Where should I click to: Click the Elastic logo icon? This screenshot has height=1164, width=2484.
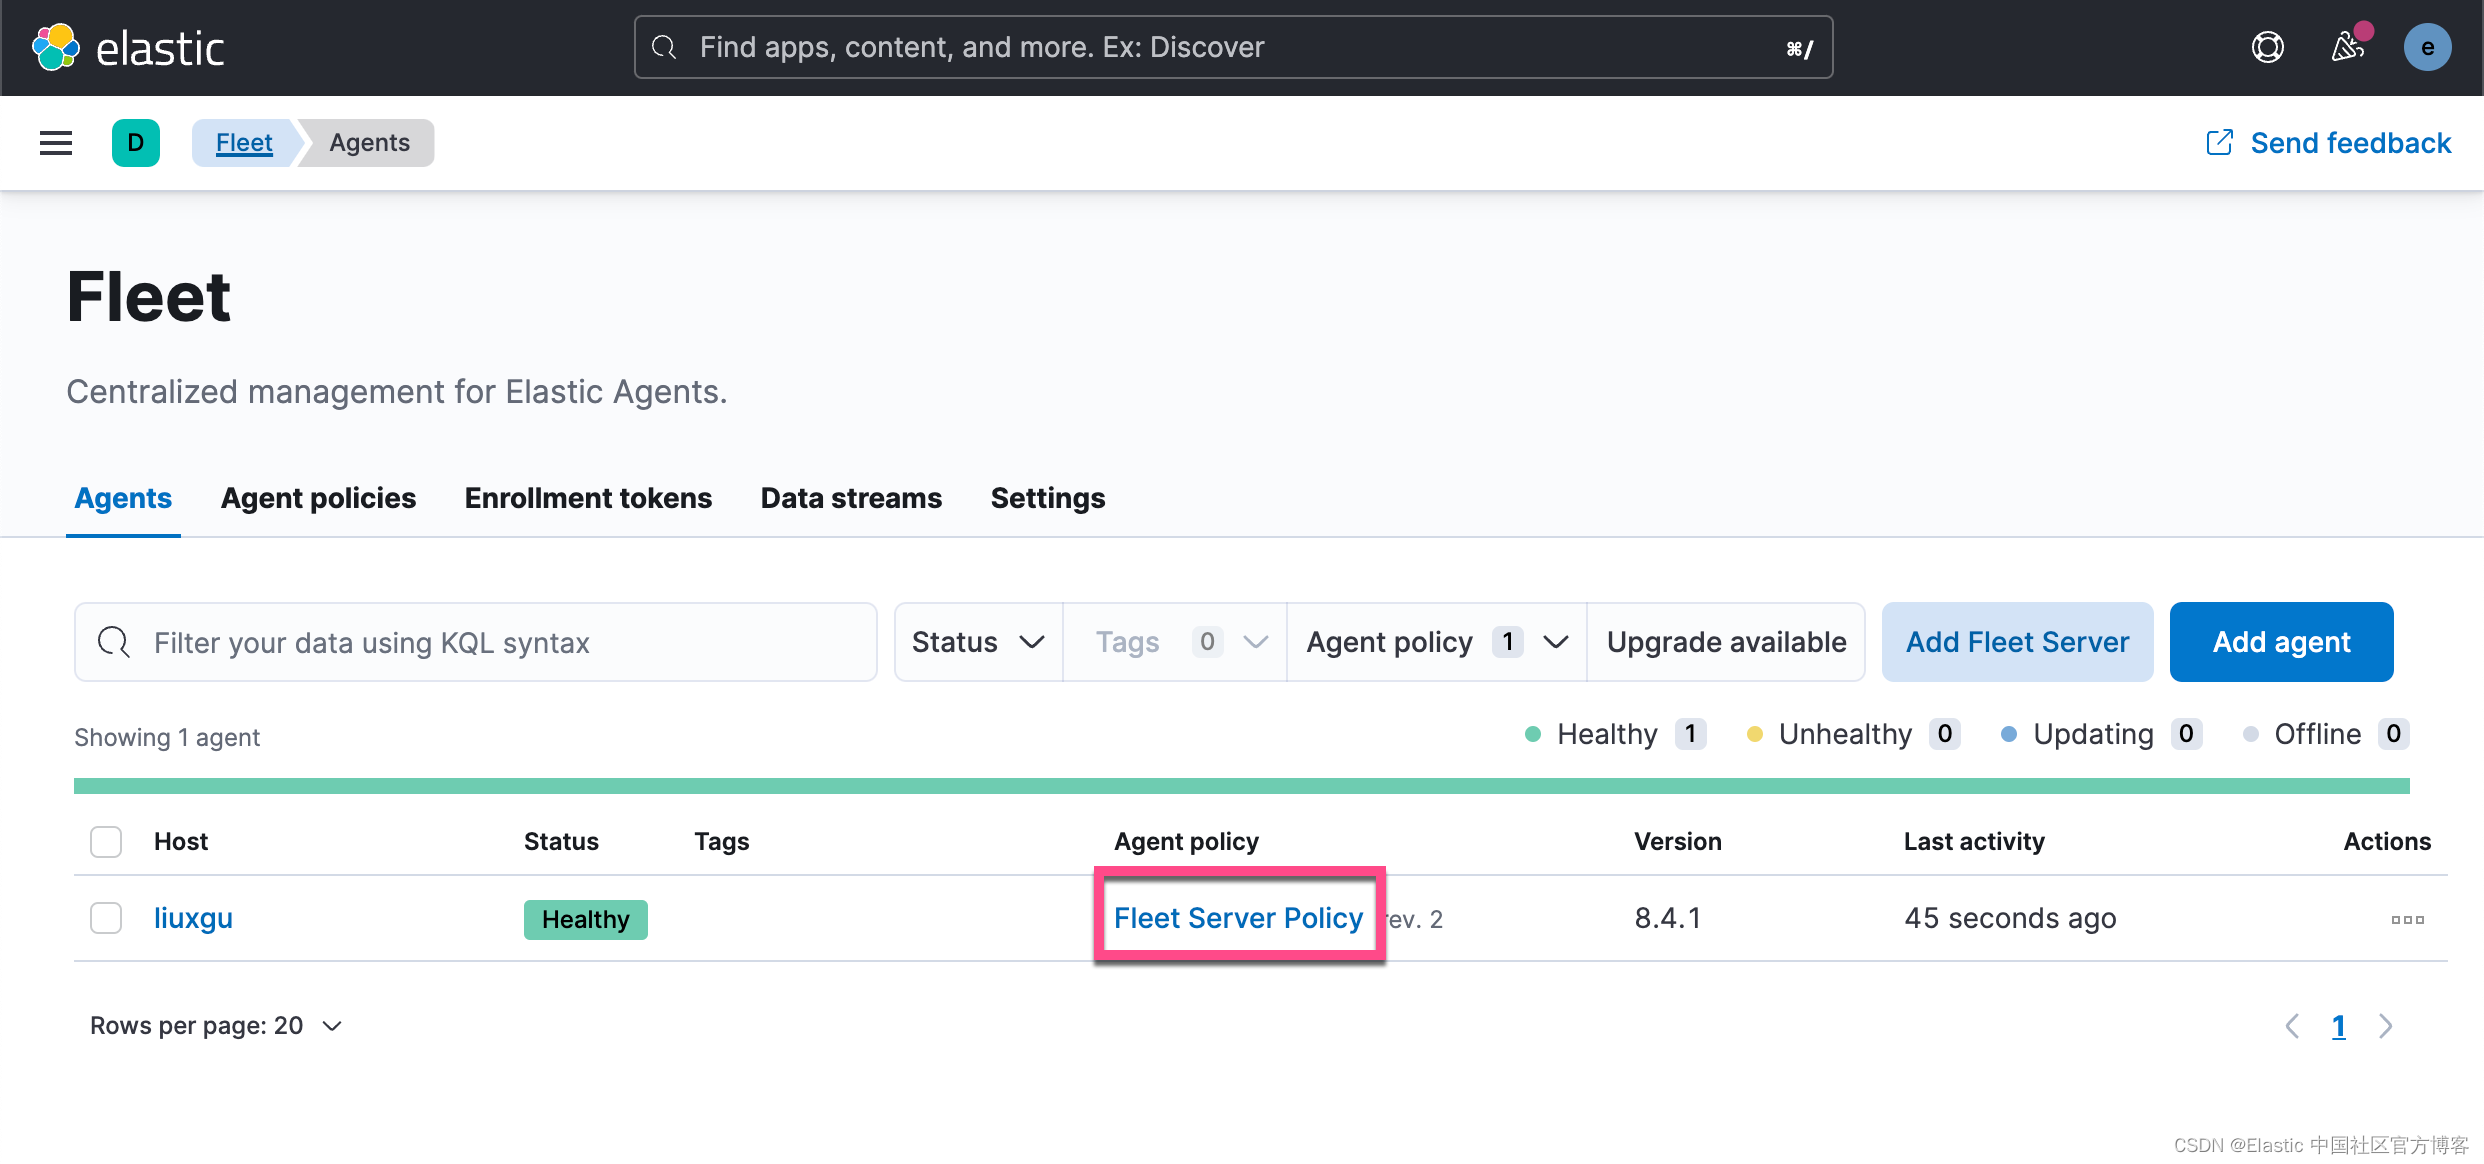click(x=56, y=47)
